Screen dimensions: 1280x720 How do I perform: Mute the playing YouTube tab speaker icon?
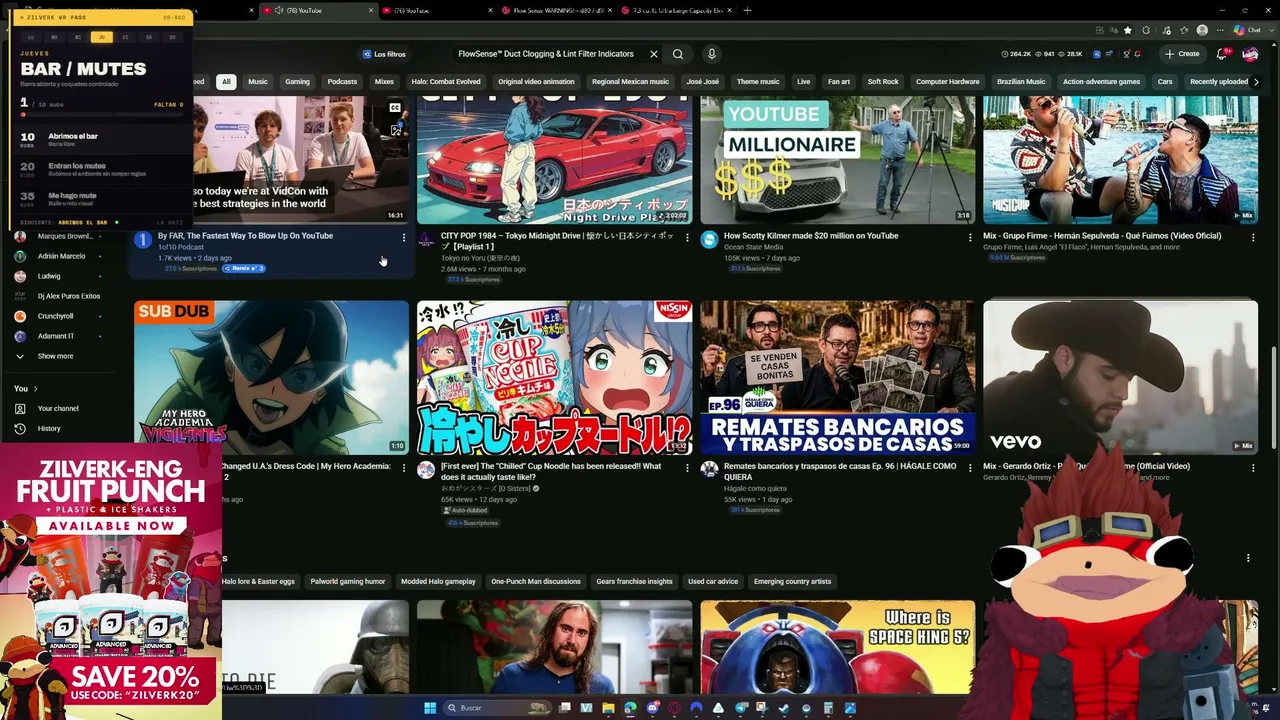coord(278,11)
